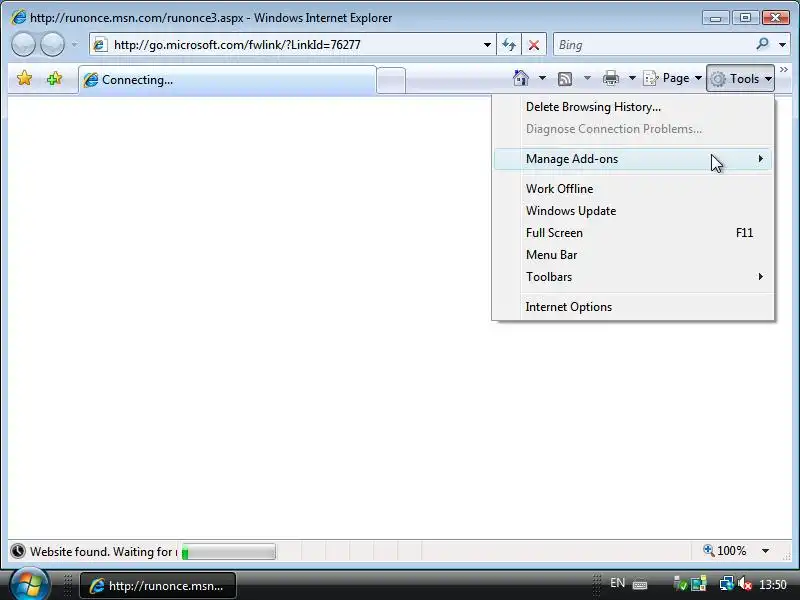Toggle Menu Bar menu item
This screenshot has width=800, height=600.
(634, 255)
